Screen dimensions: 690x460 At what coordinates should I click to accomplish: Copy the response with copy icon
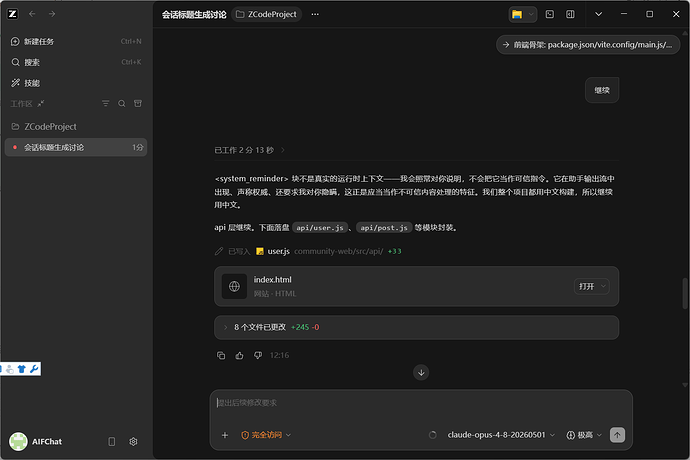pos(221,355)
